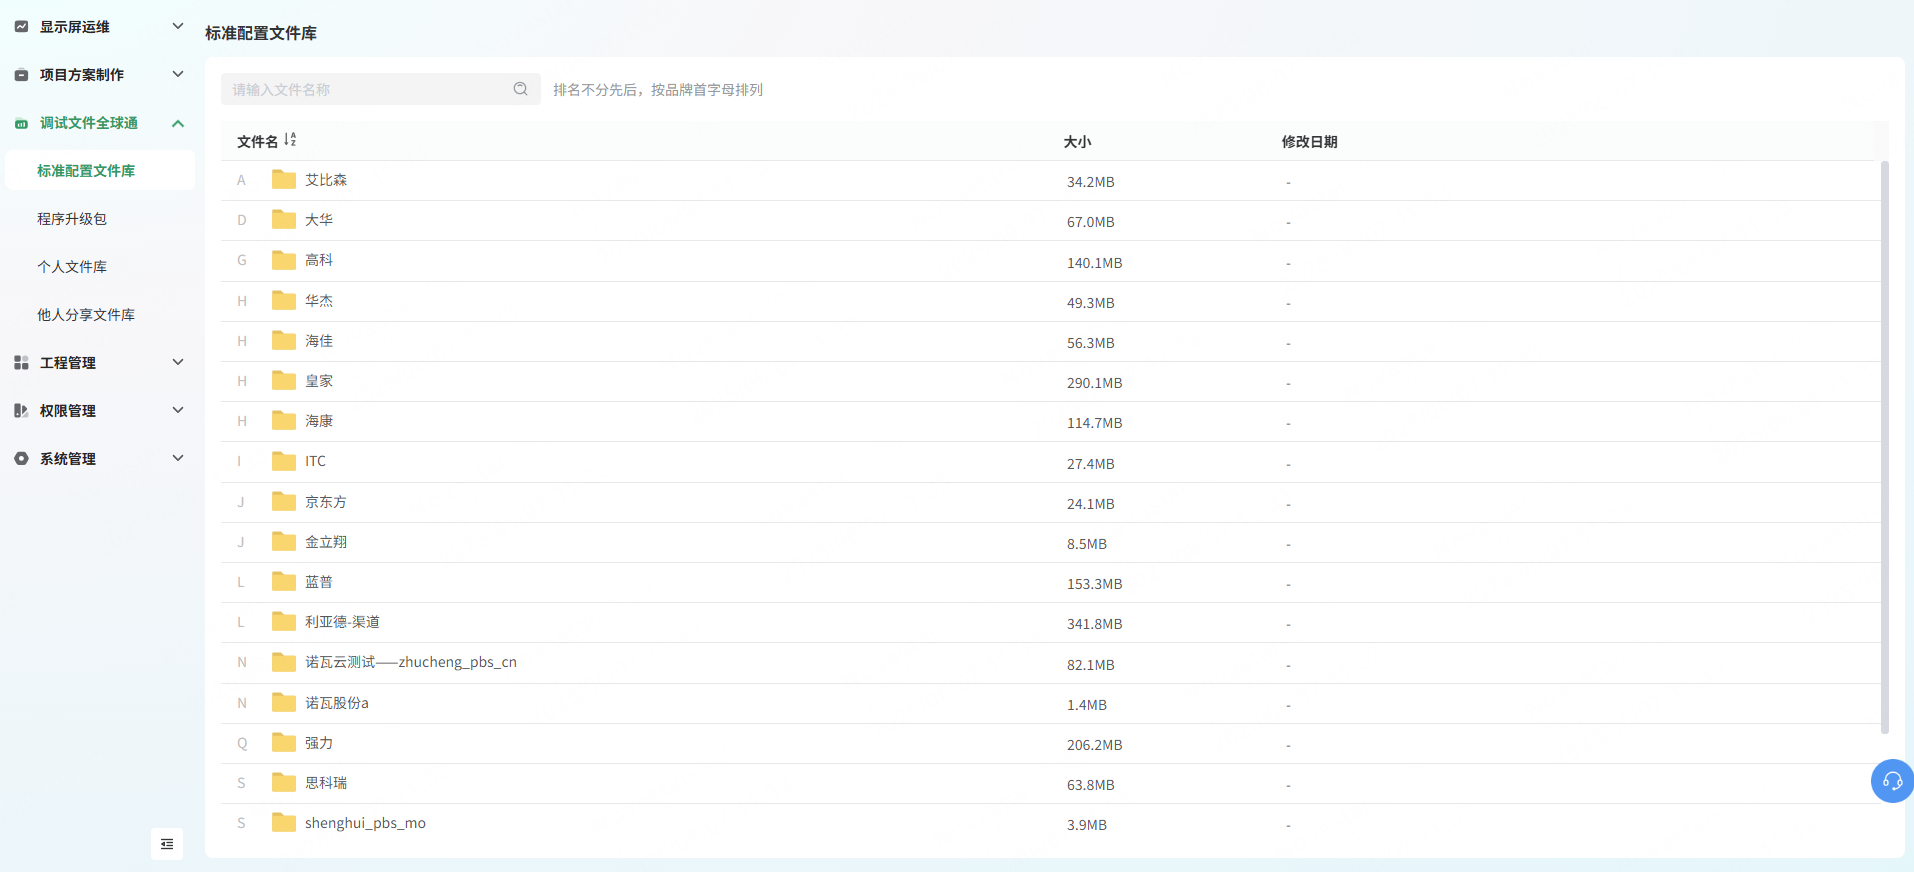Click the 标准配置文件库 page title

[261, 33]
